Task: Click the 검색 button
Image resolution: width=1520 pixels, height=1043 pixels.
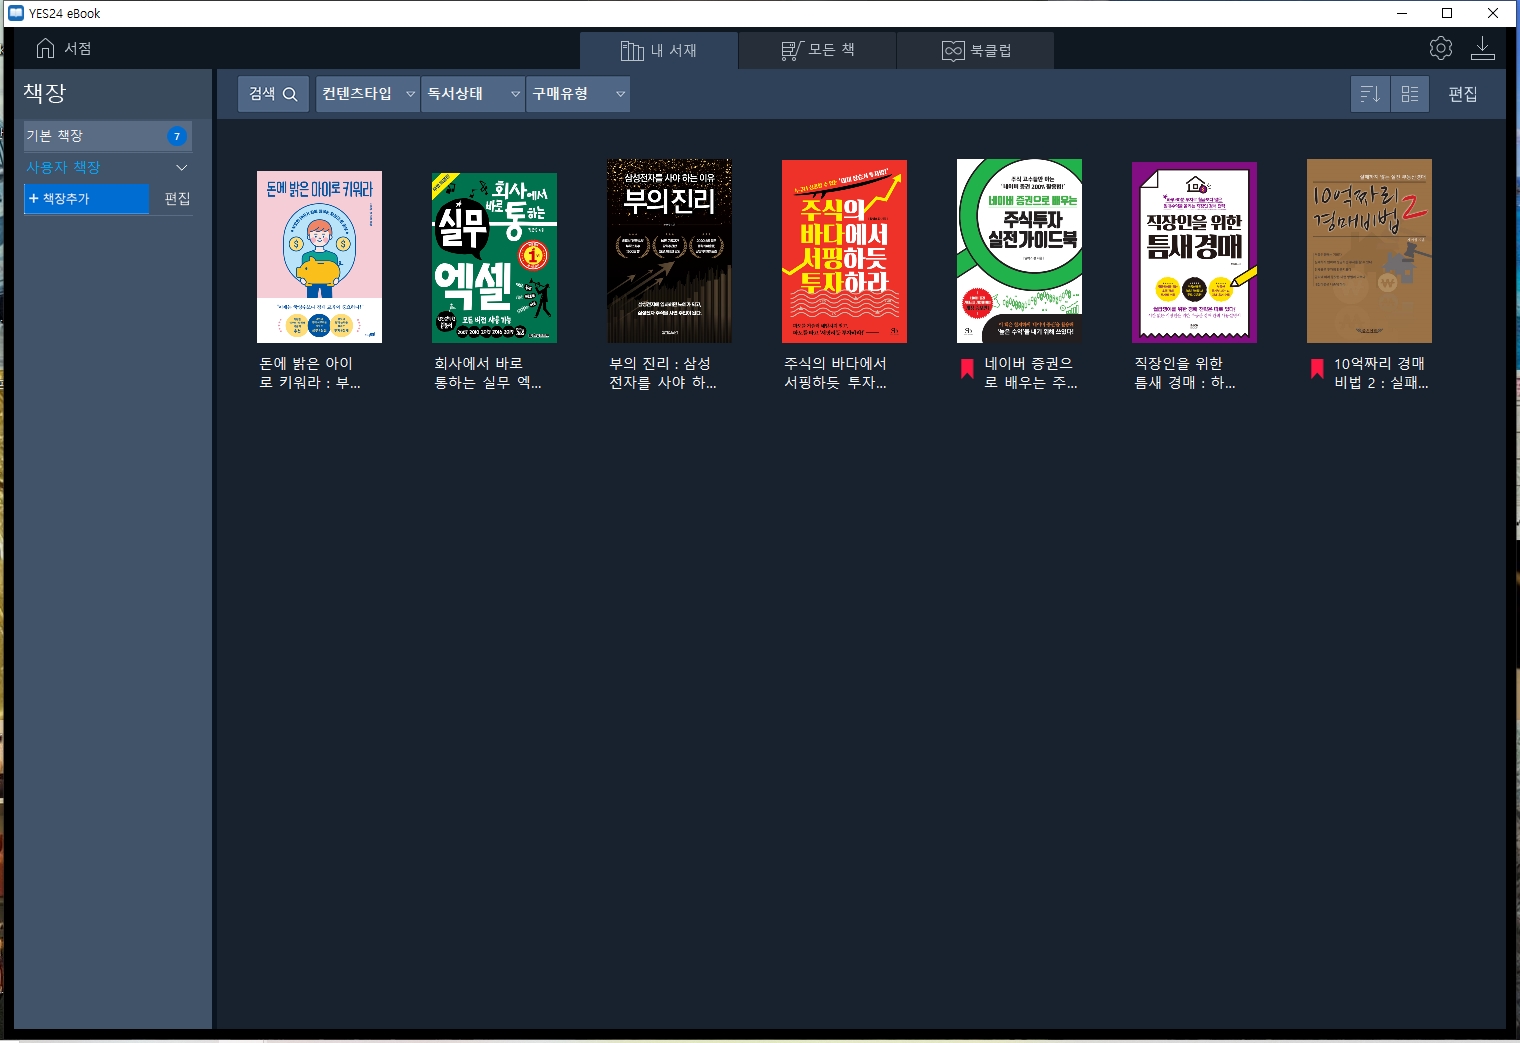Action: [x=273, y=94]
